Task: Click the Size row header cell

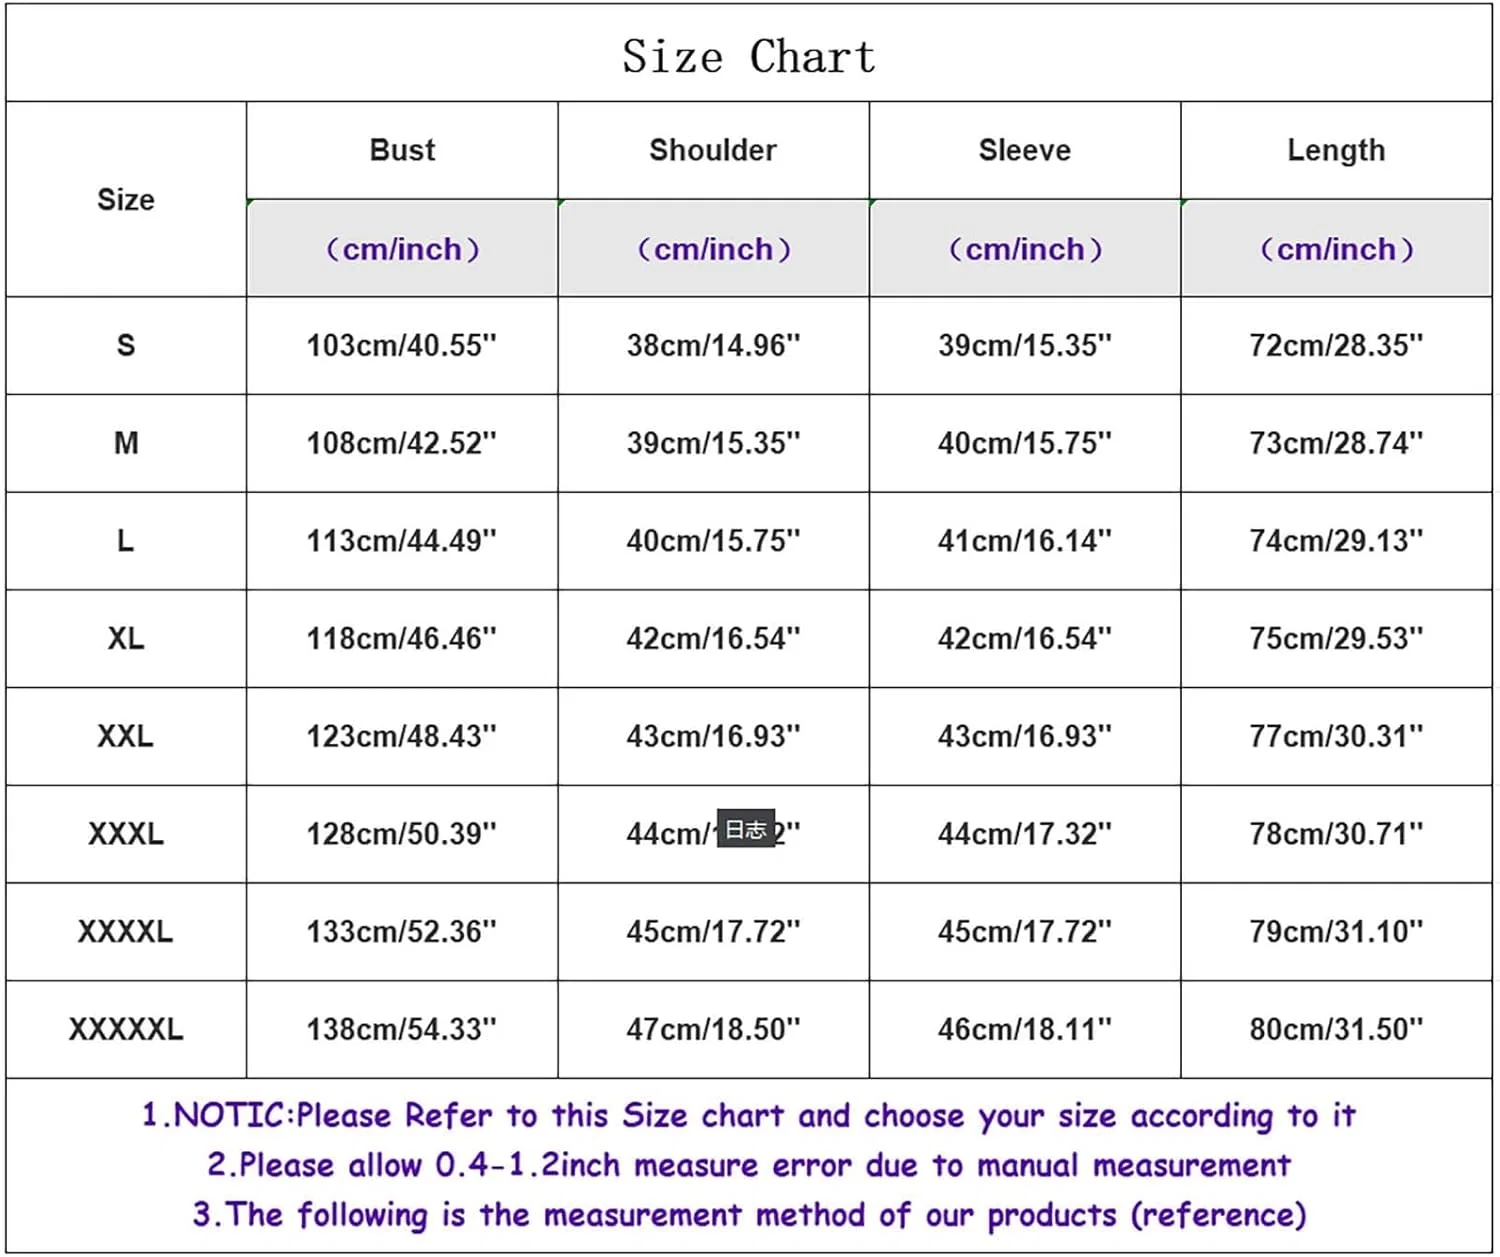Action: coord(126,199)
